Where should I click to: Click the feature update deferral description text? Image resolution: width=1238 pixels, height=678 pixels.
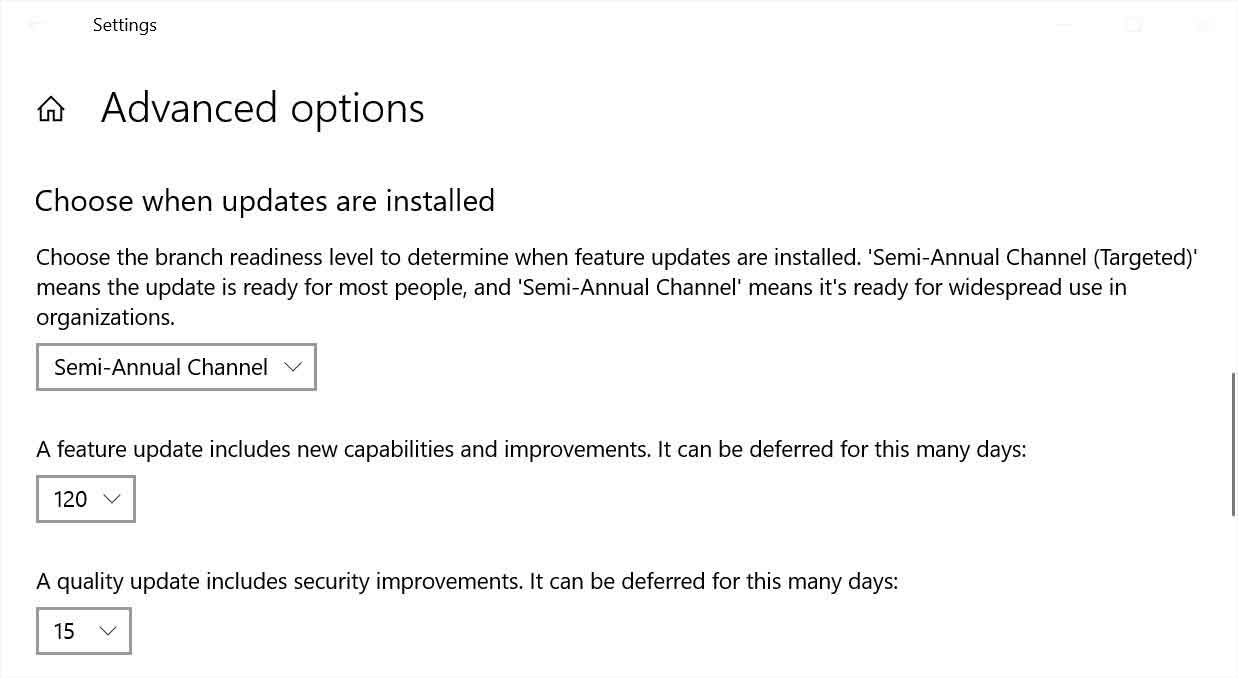click(531, 449)
